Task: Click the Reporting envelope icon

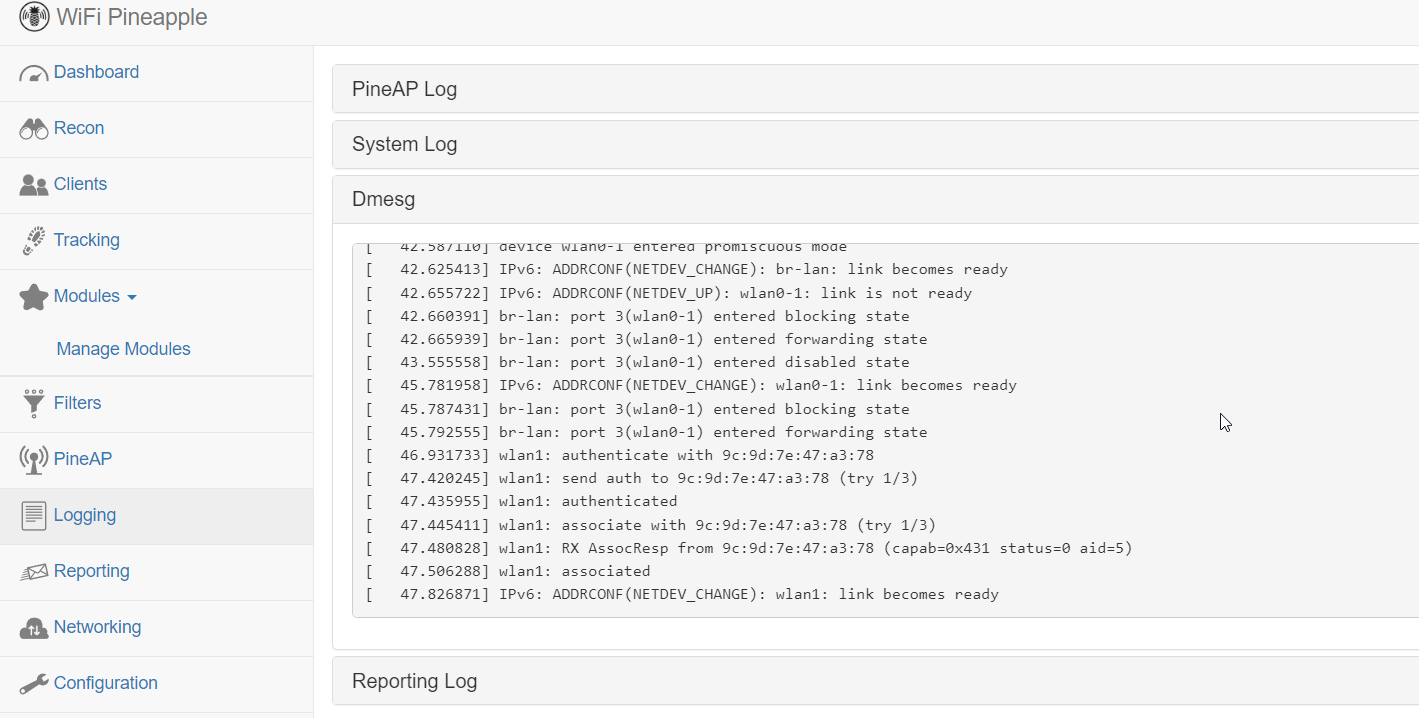Action: click(34, 572)
